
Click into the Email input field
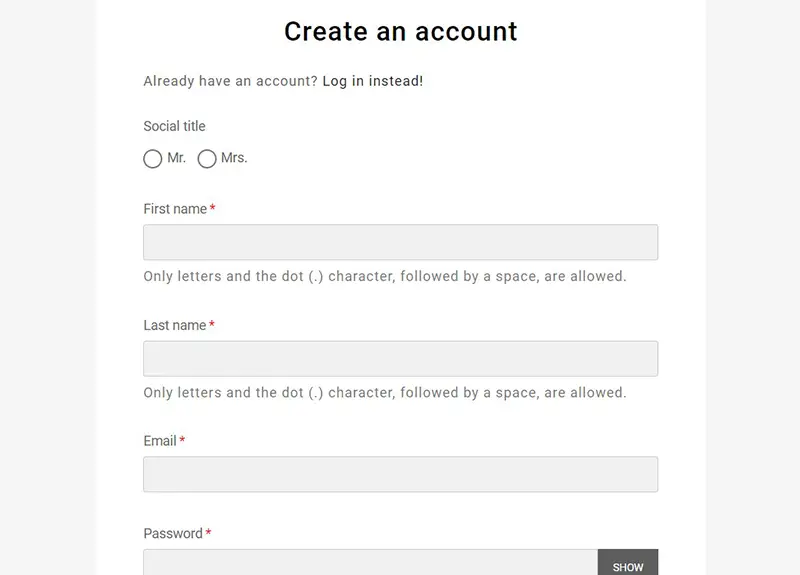401,474
